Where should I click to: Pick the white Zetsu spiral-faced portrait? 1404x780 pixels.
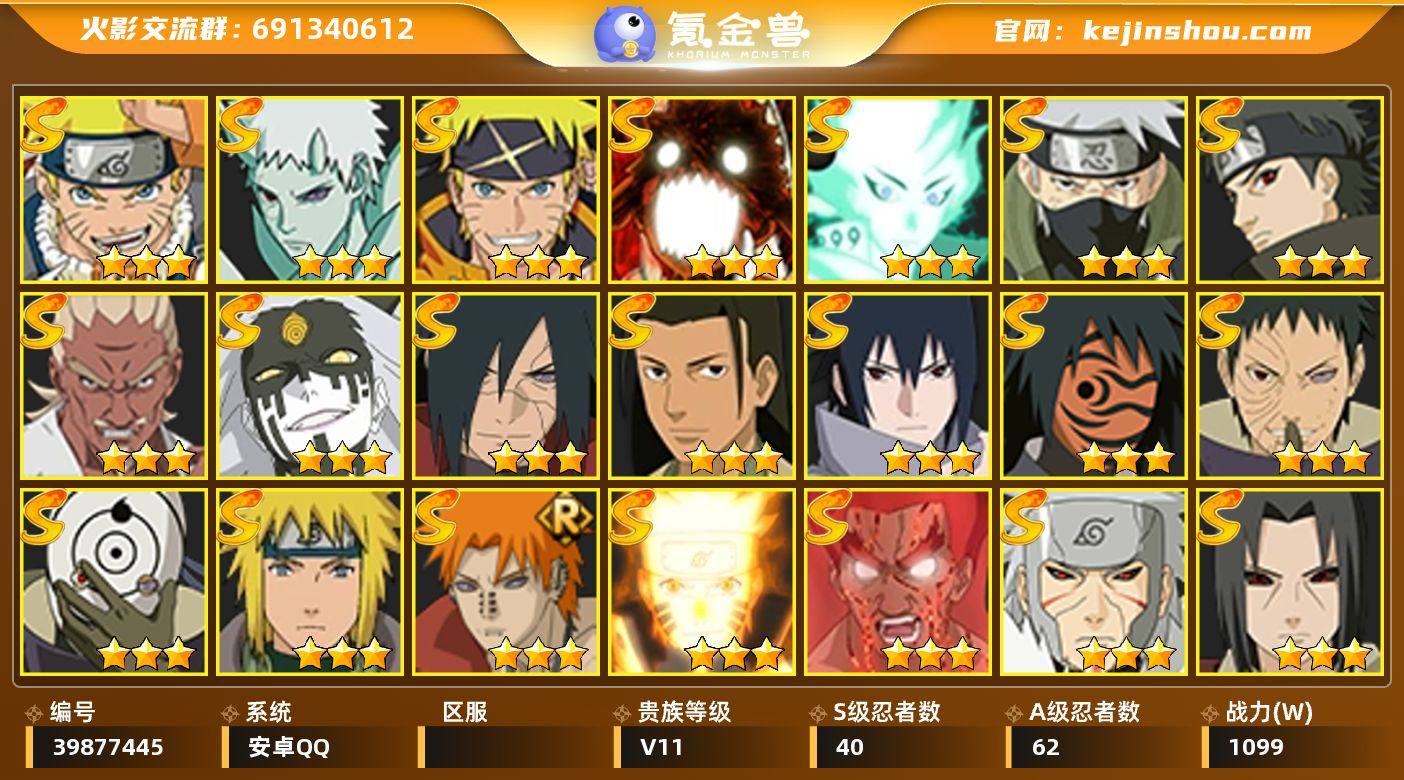point(310,385)
